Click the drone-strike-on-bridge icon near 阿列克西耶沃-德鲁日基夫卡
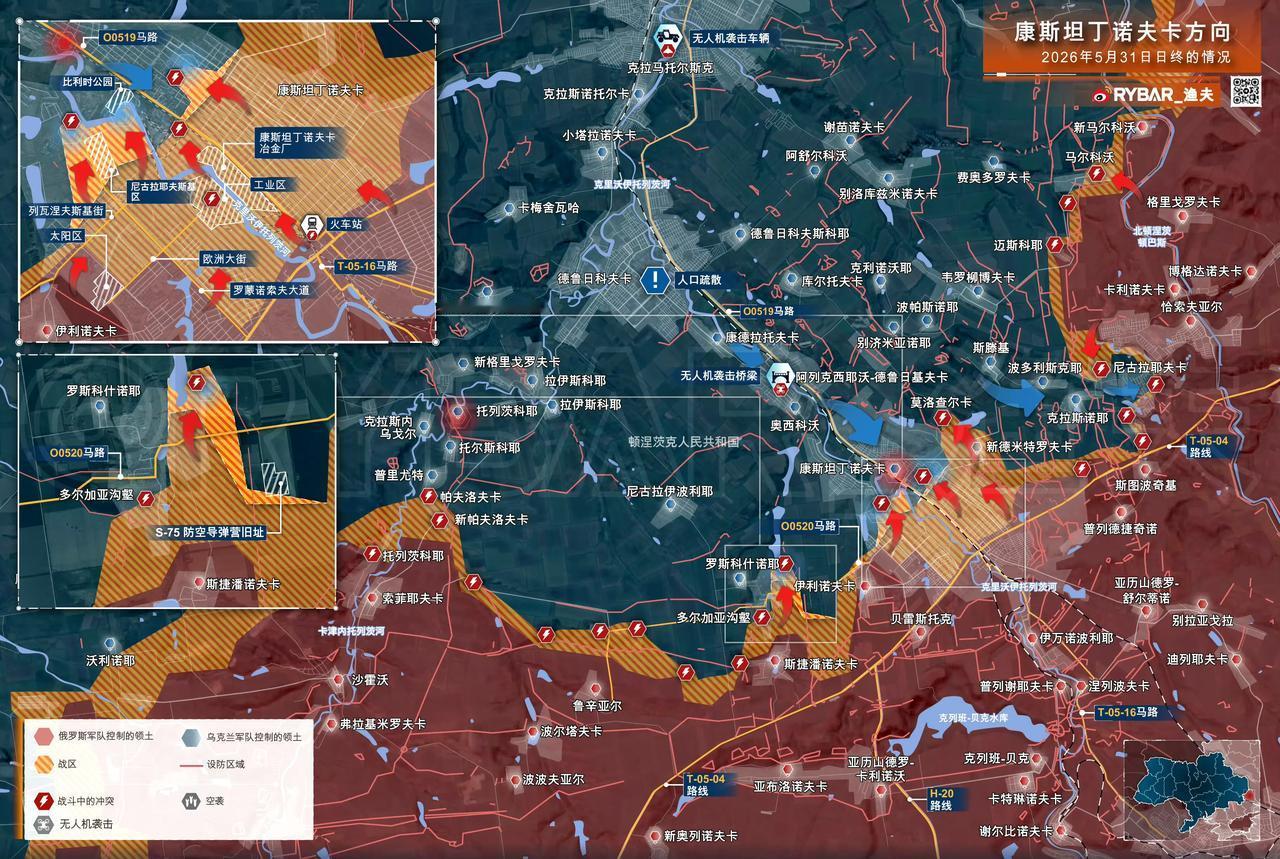Screen dimensions: 1280x859 click(x=779, y=378)
